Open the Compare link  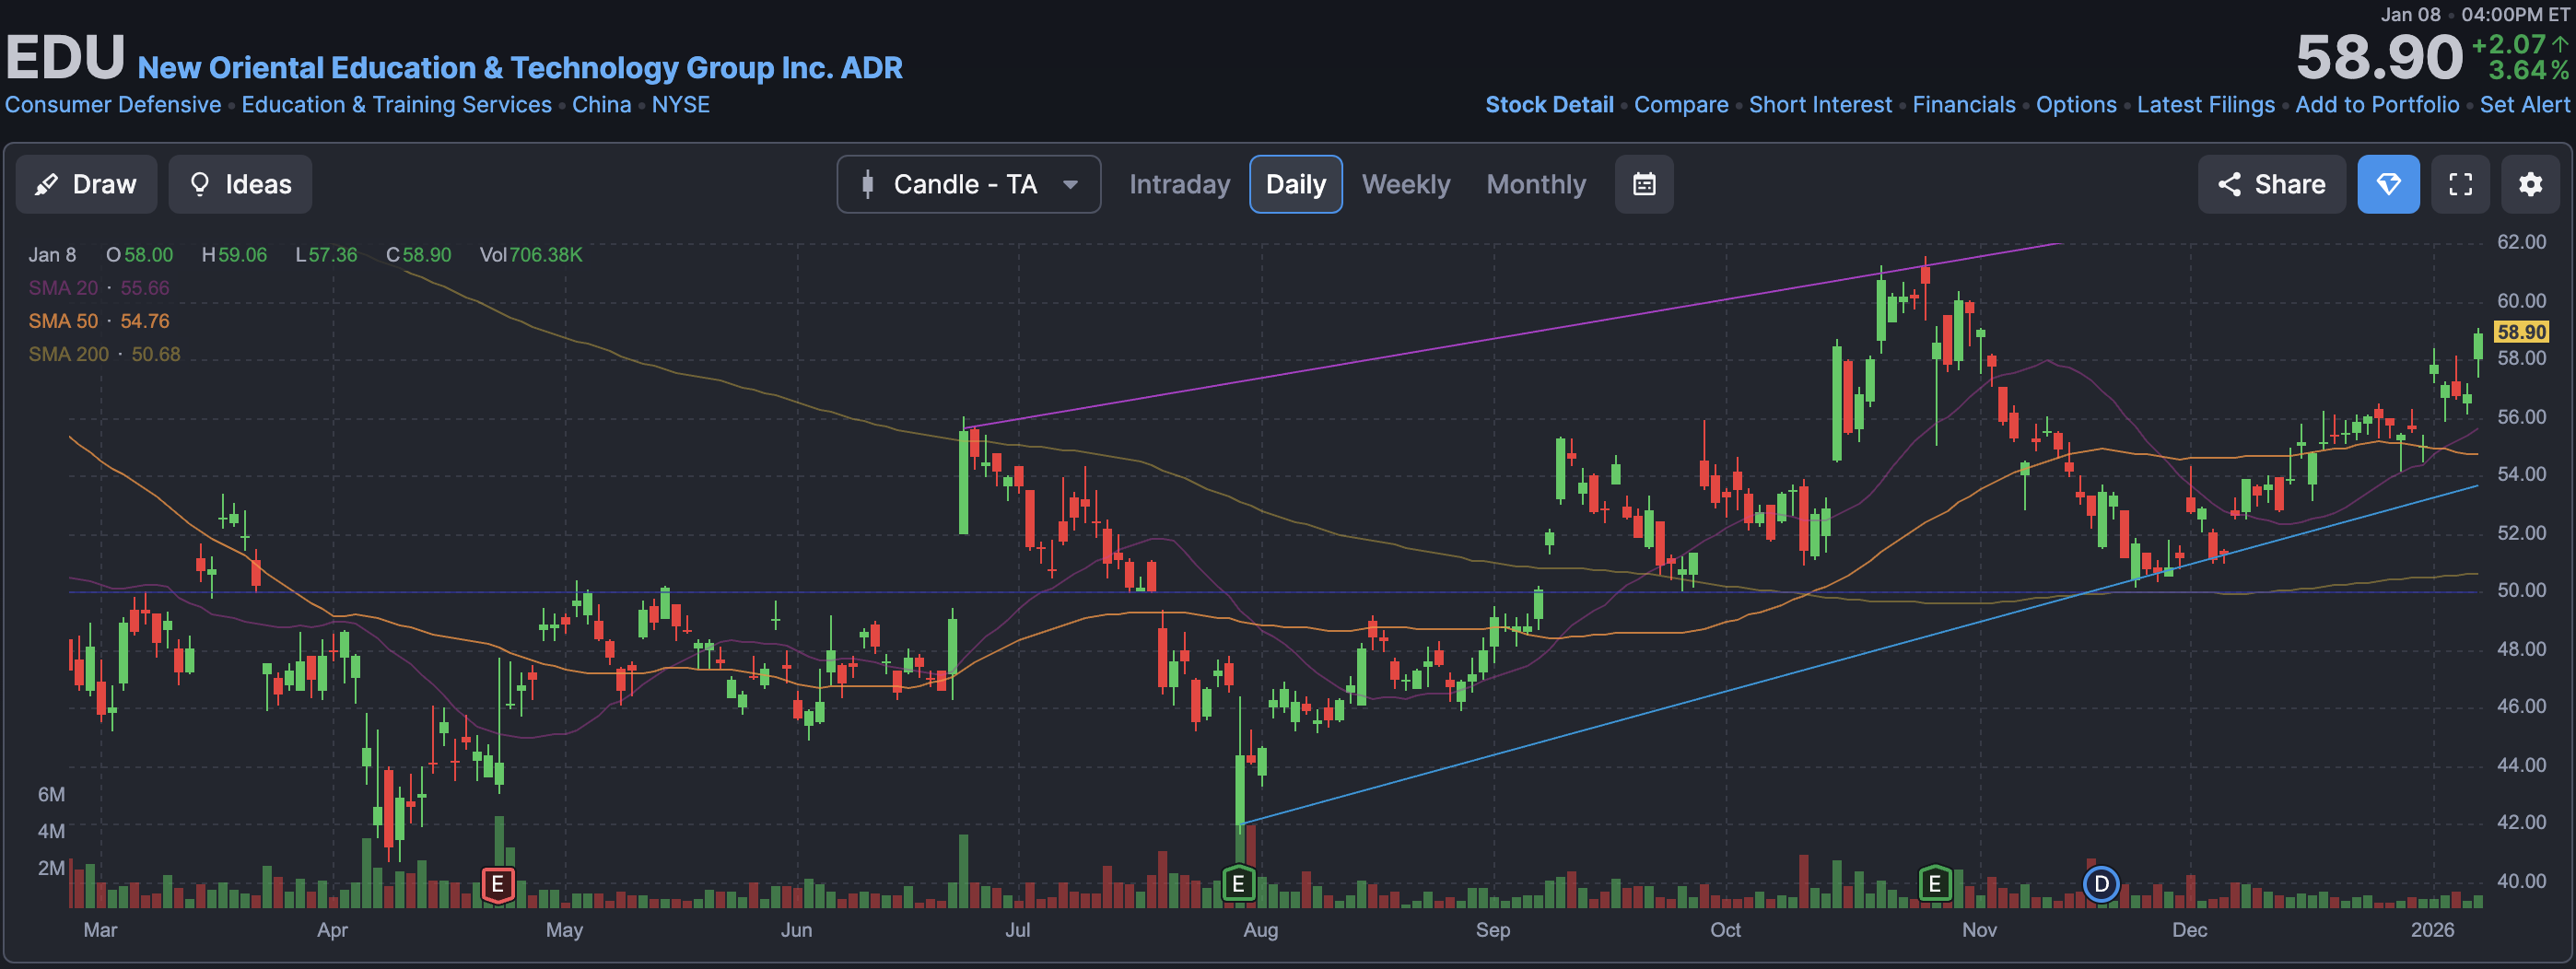tap(1680, 105)
